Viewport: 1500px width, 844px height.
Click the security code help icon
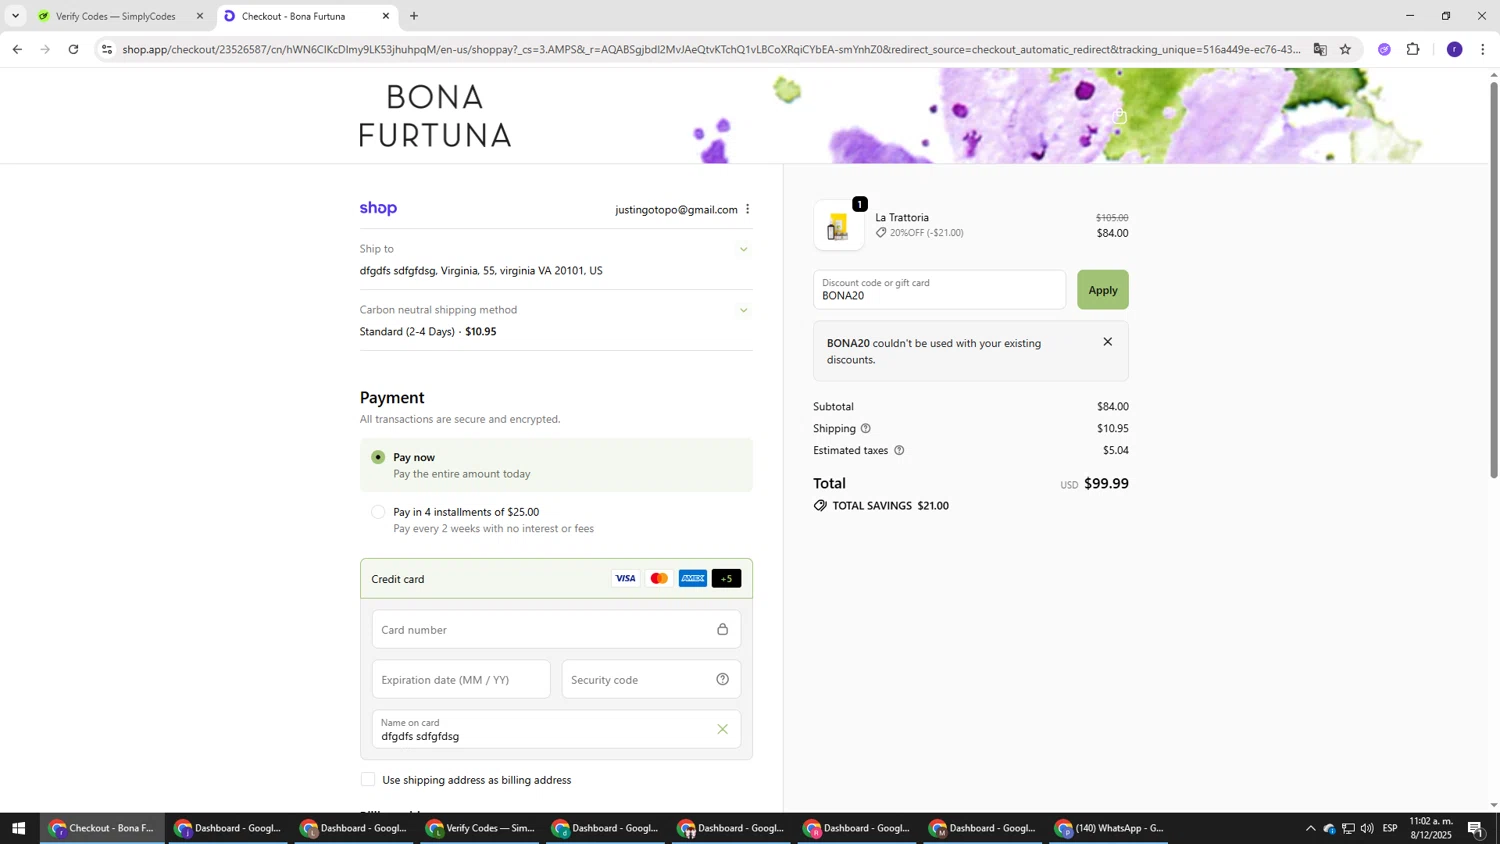pyautogui.click(x=722, y=679)
